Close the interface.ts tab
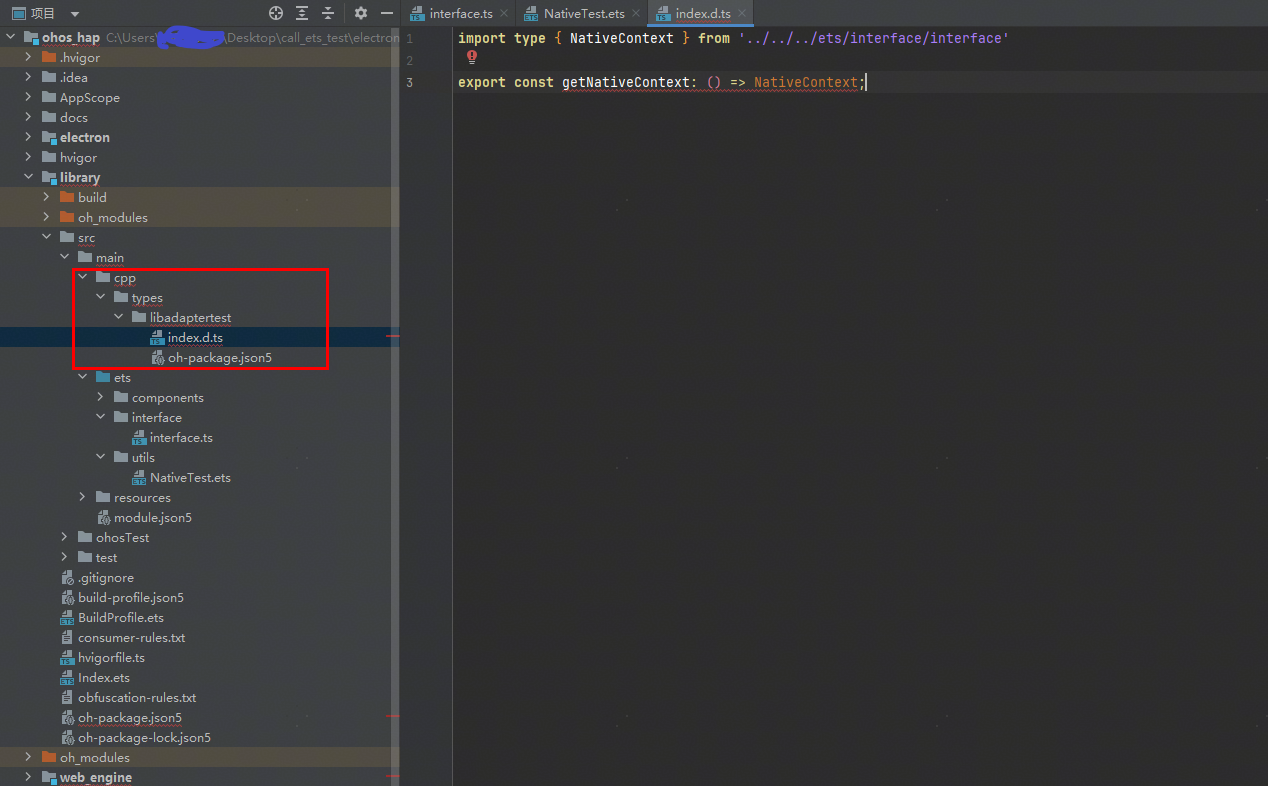The width and height of the screenshot is (1268, 786). [504, 14]
